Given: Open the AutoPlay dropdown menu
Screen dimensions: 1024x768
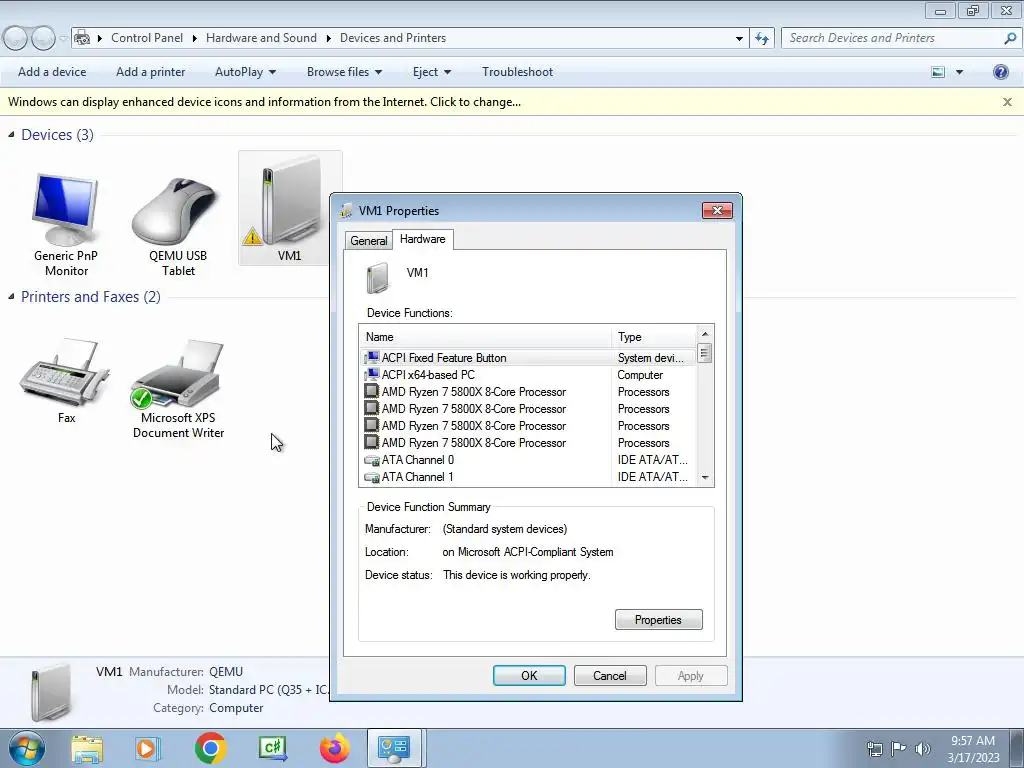Looking at the screenshot, I should click(246, 72).
